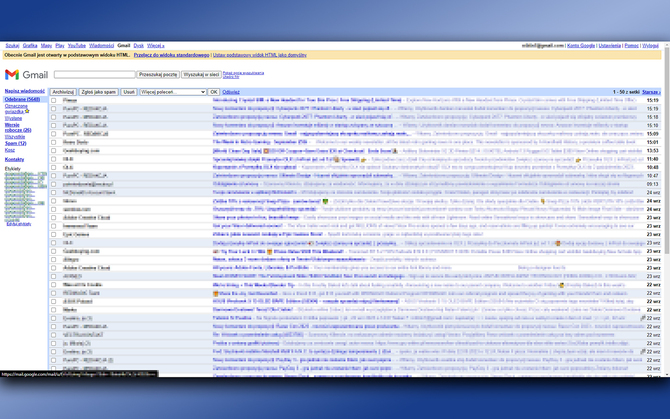The width and height of the screenshot is (670, 419).
Task: Click the Archiwizuj button
Action: (63, 92)
